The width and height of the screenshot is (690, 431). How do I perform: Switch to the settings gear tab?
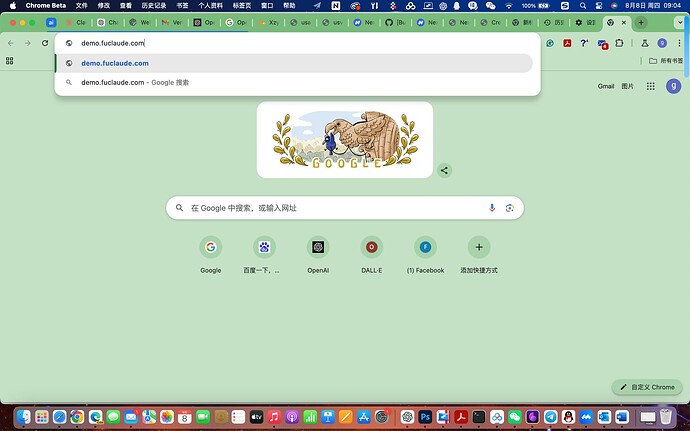click(x=585, y=22)
